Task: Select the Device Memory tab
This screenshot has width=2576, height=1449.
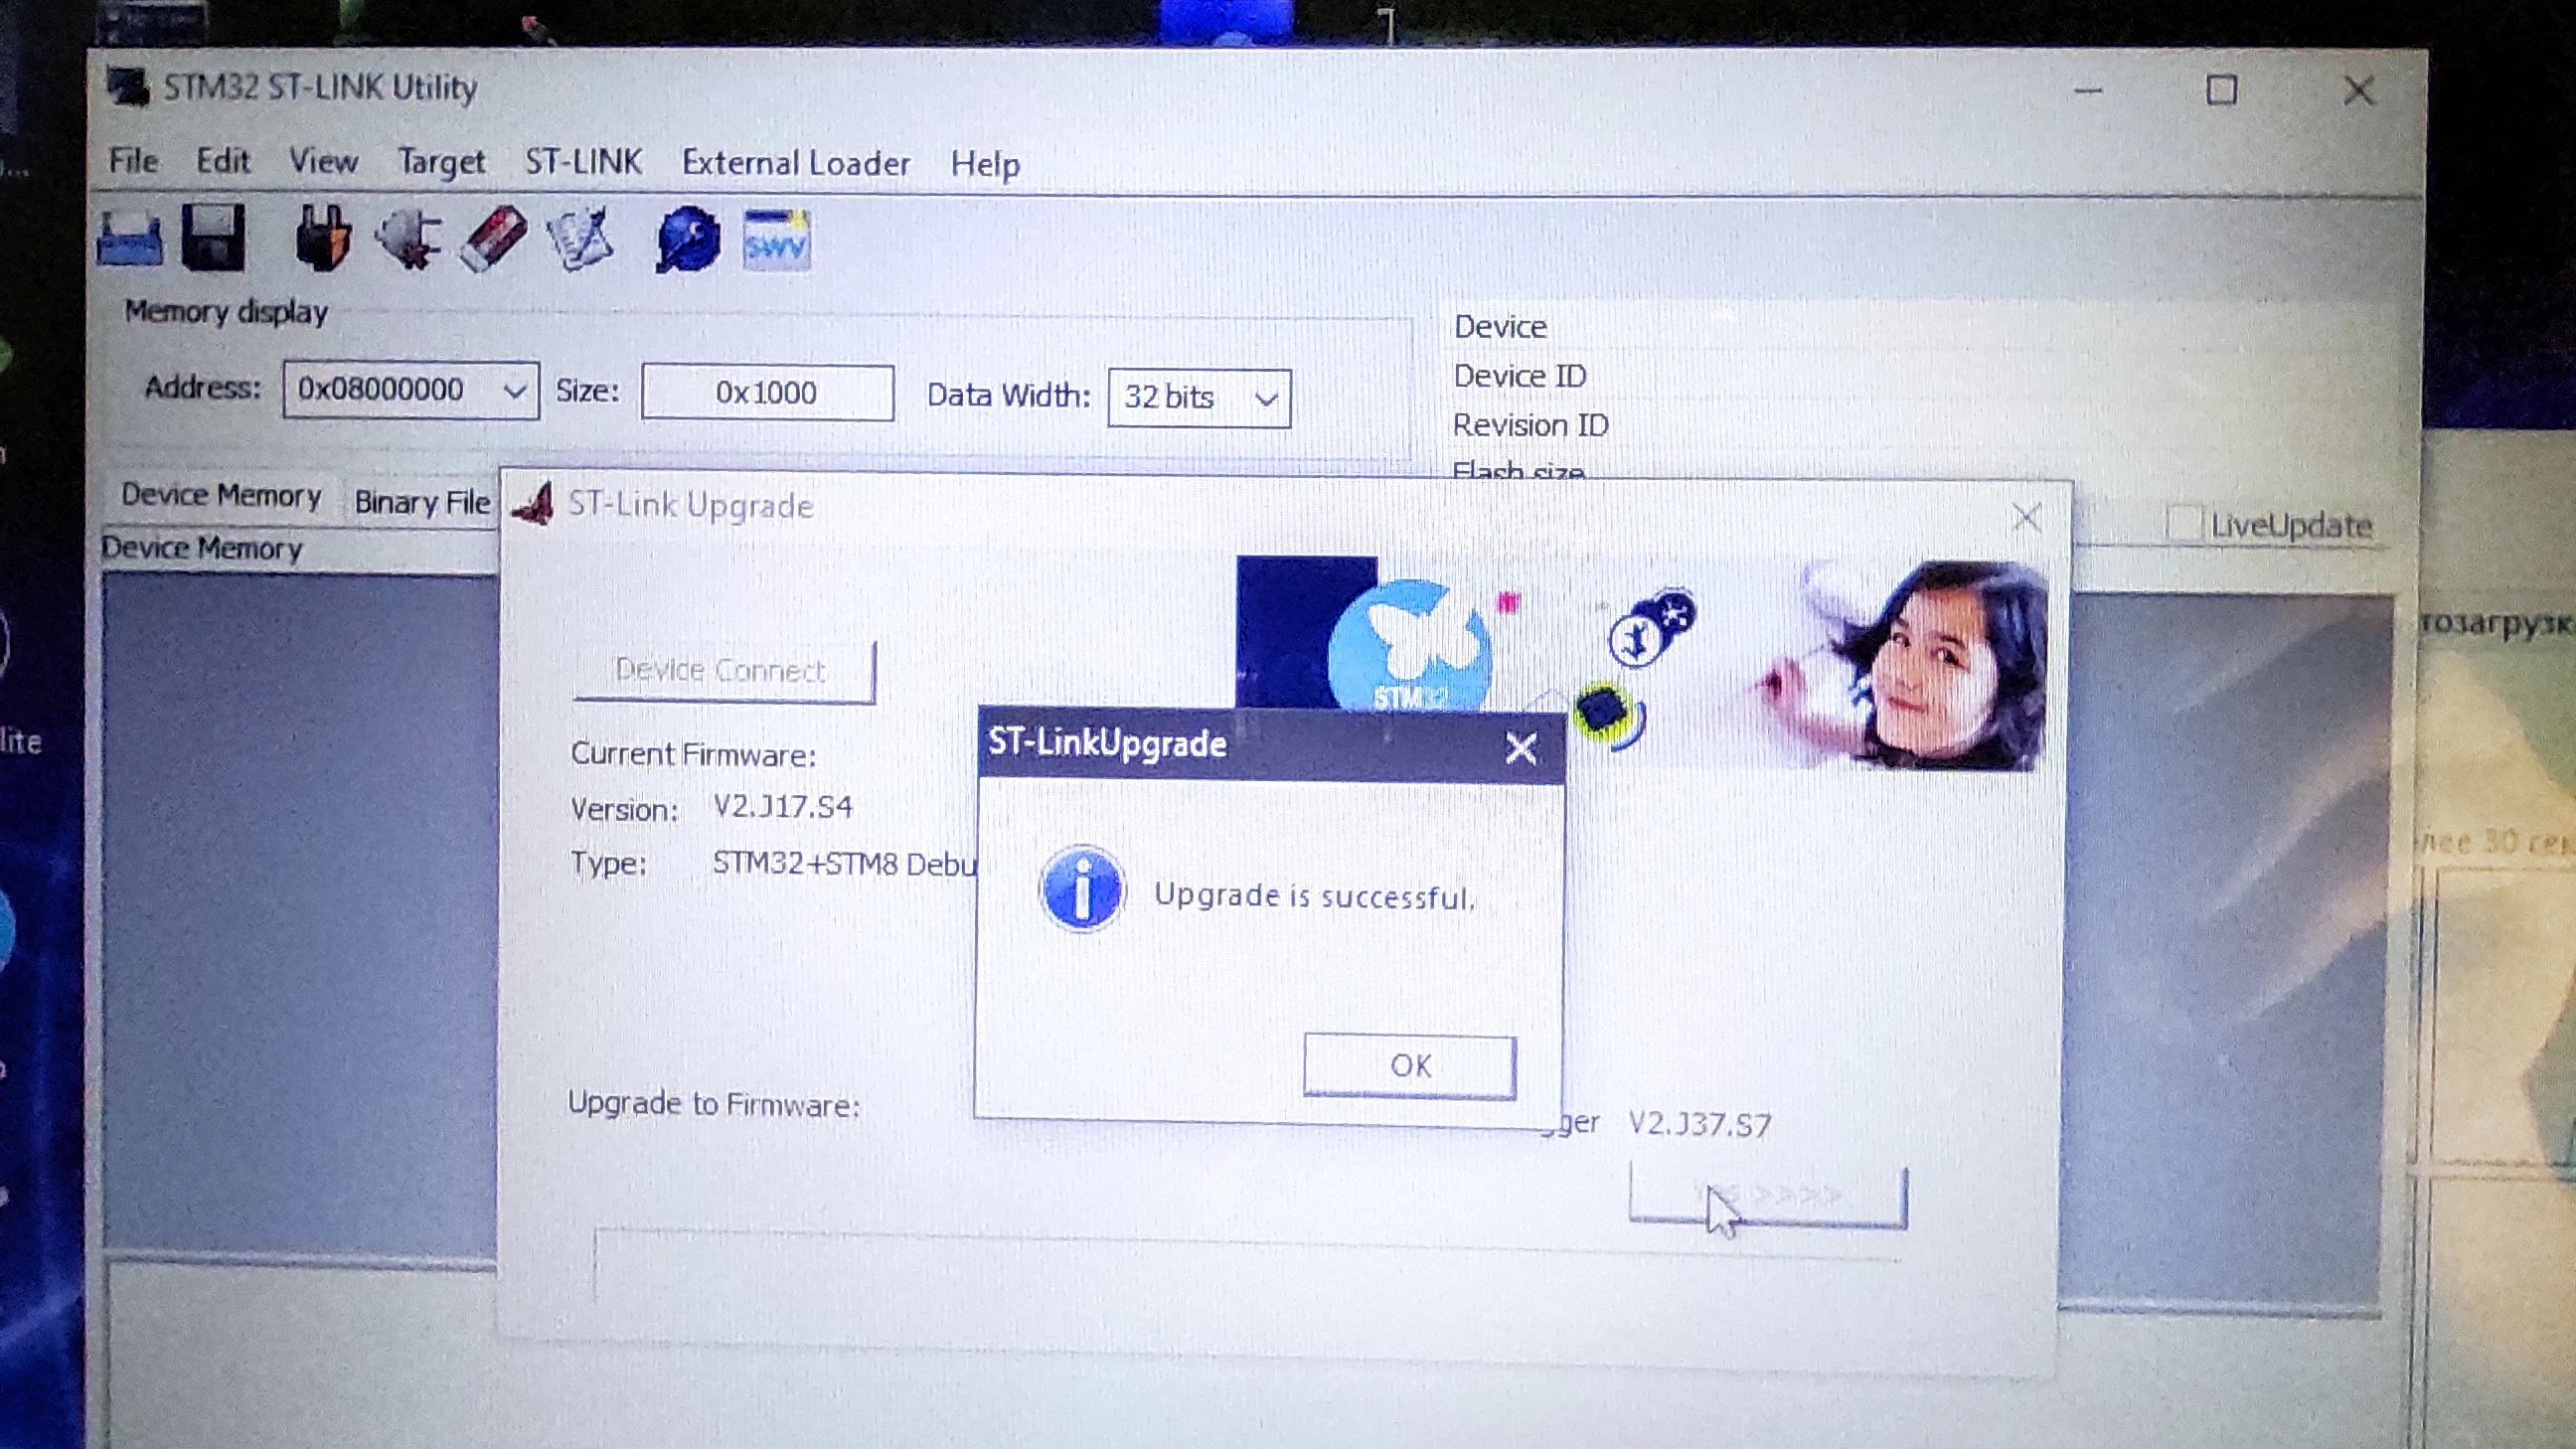Action: (x=221, y=496)
